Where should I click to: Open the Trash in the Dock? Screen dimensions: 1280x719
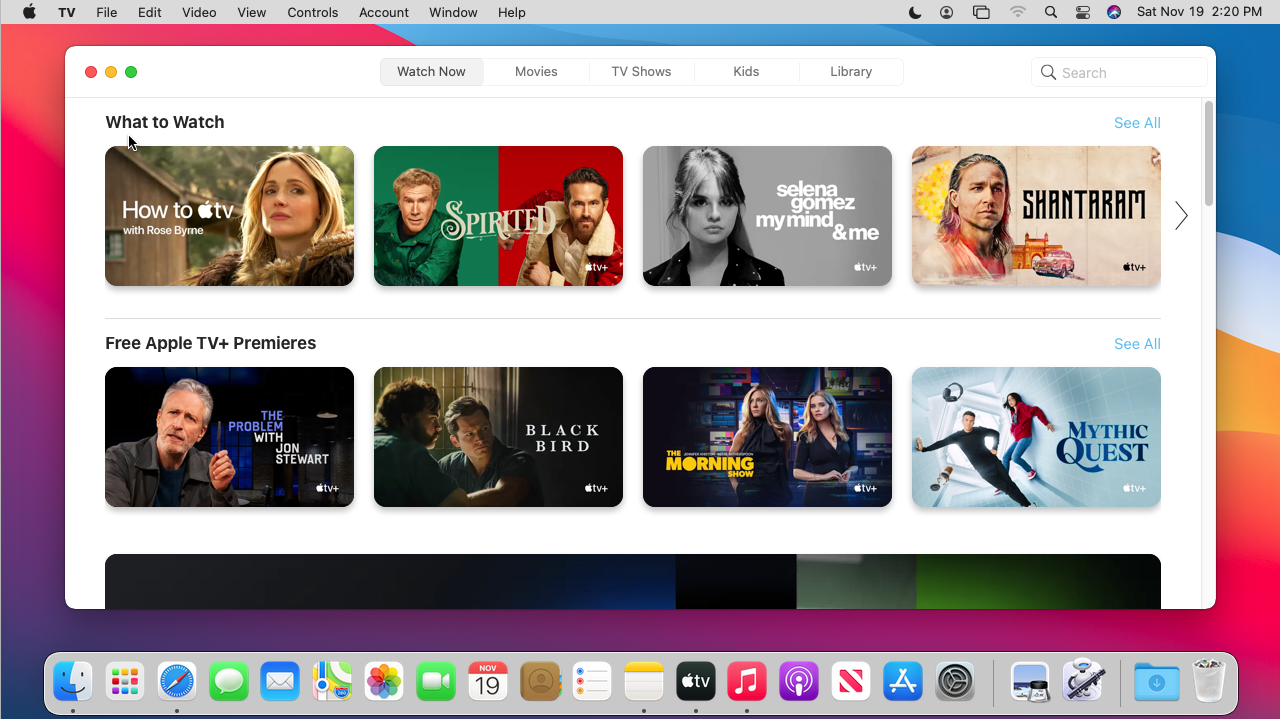click(x=1209, y=682)
